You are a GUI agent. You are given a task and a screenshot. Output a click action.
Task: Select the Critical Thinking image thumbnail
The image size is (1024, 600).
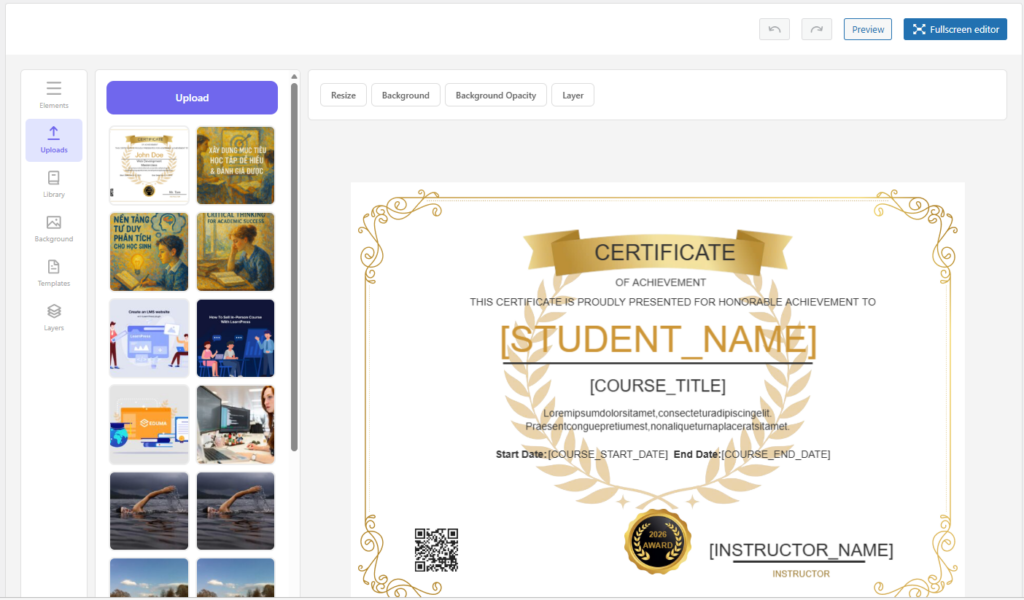coord(235,251)
